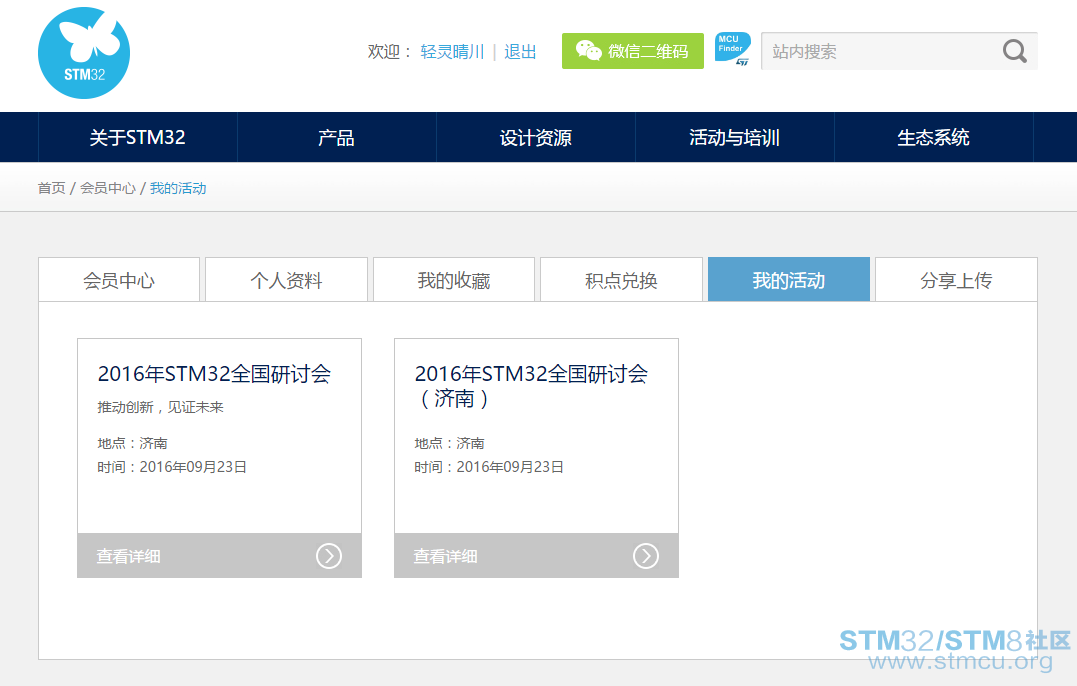Click the arrow circle on 济南 seminar card

tap(646, 556)
